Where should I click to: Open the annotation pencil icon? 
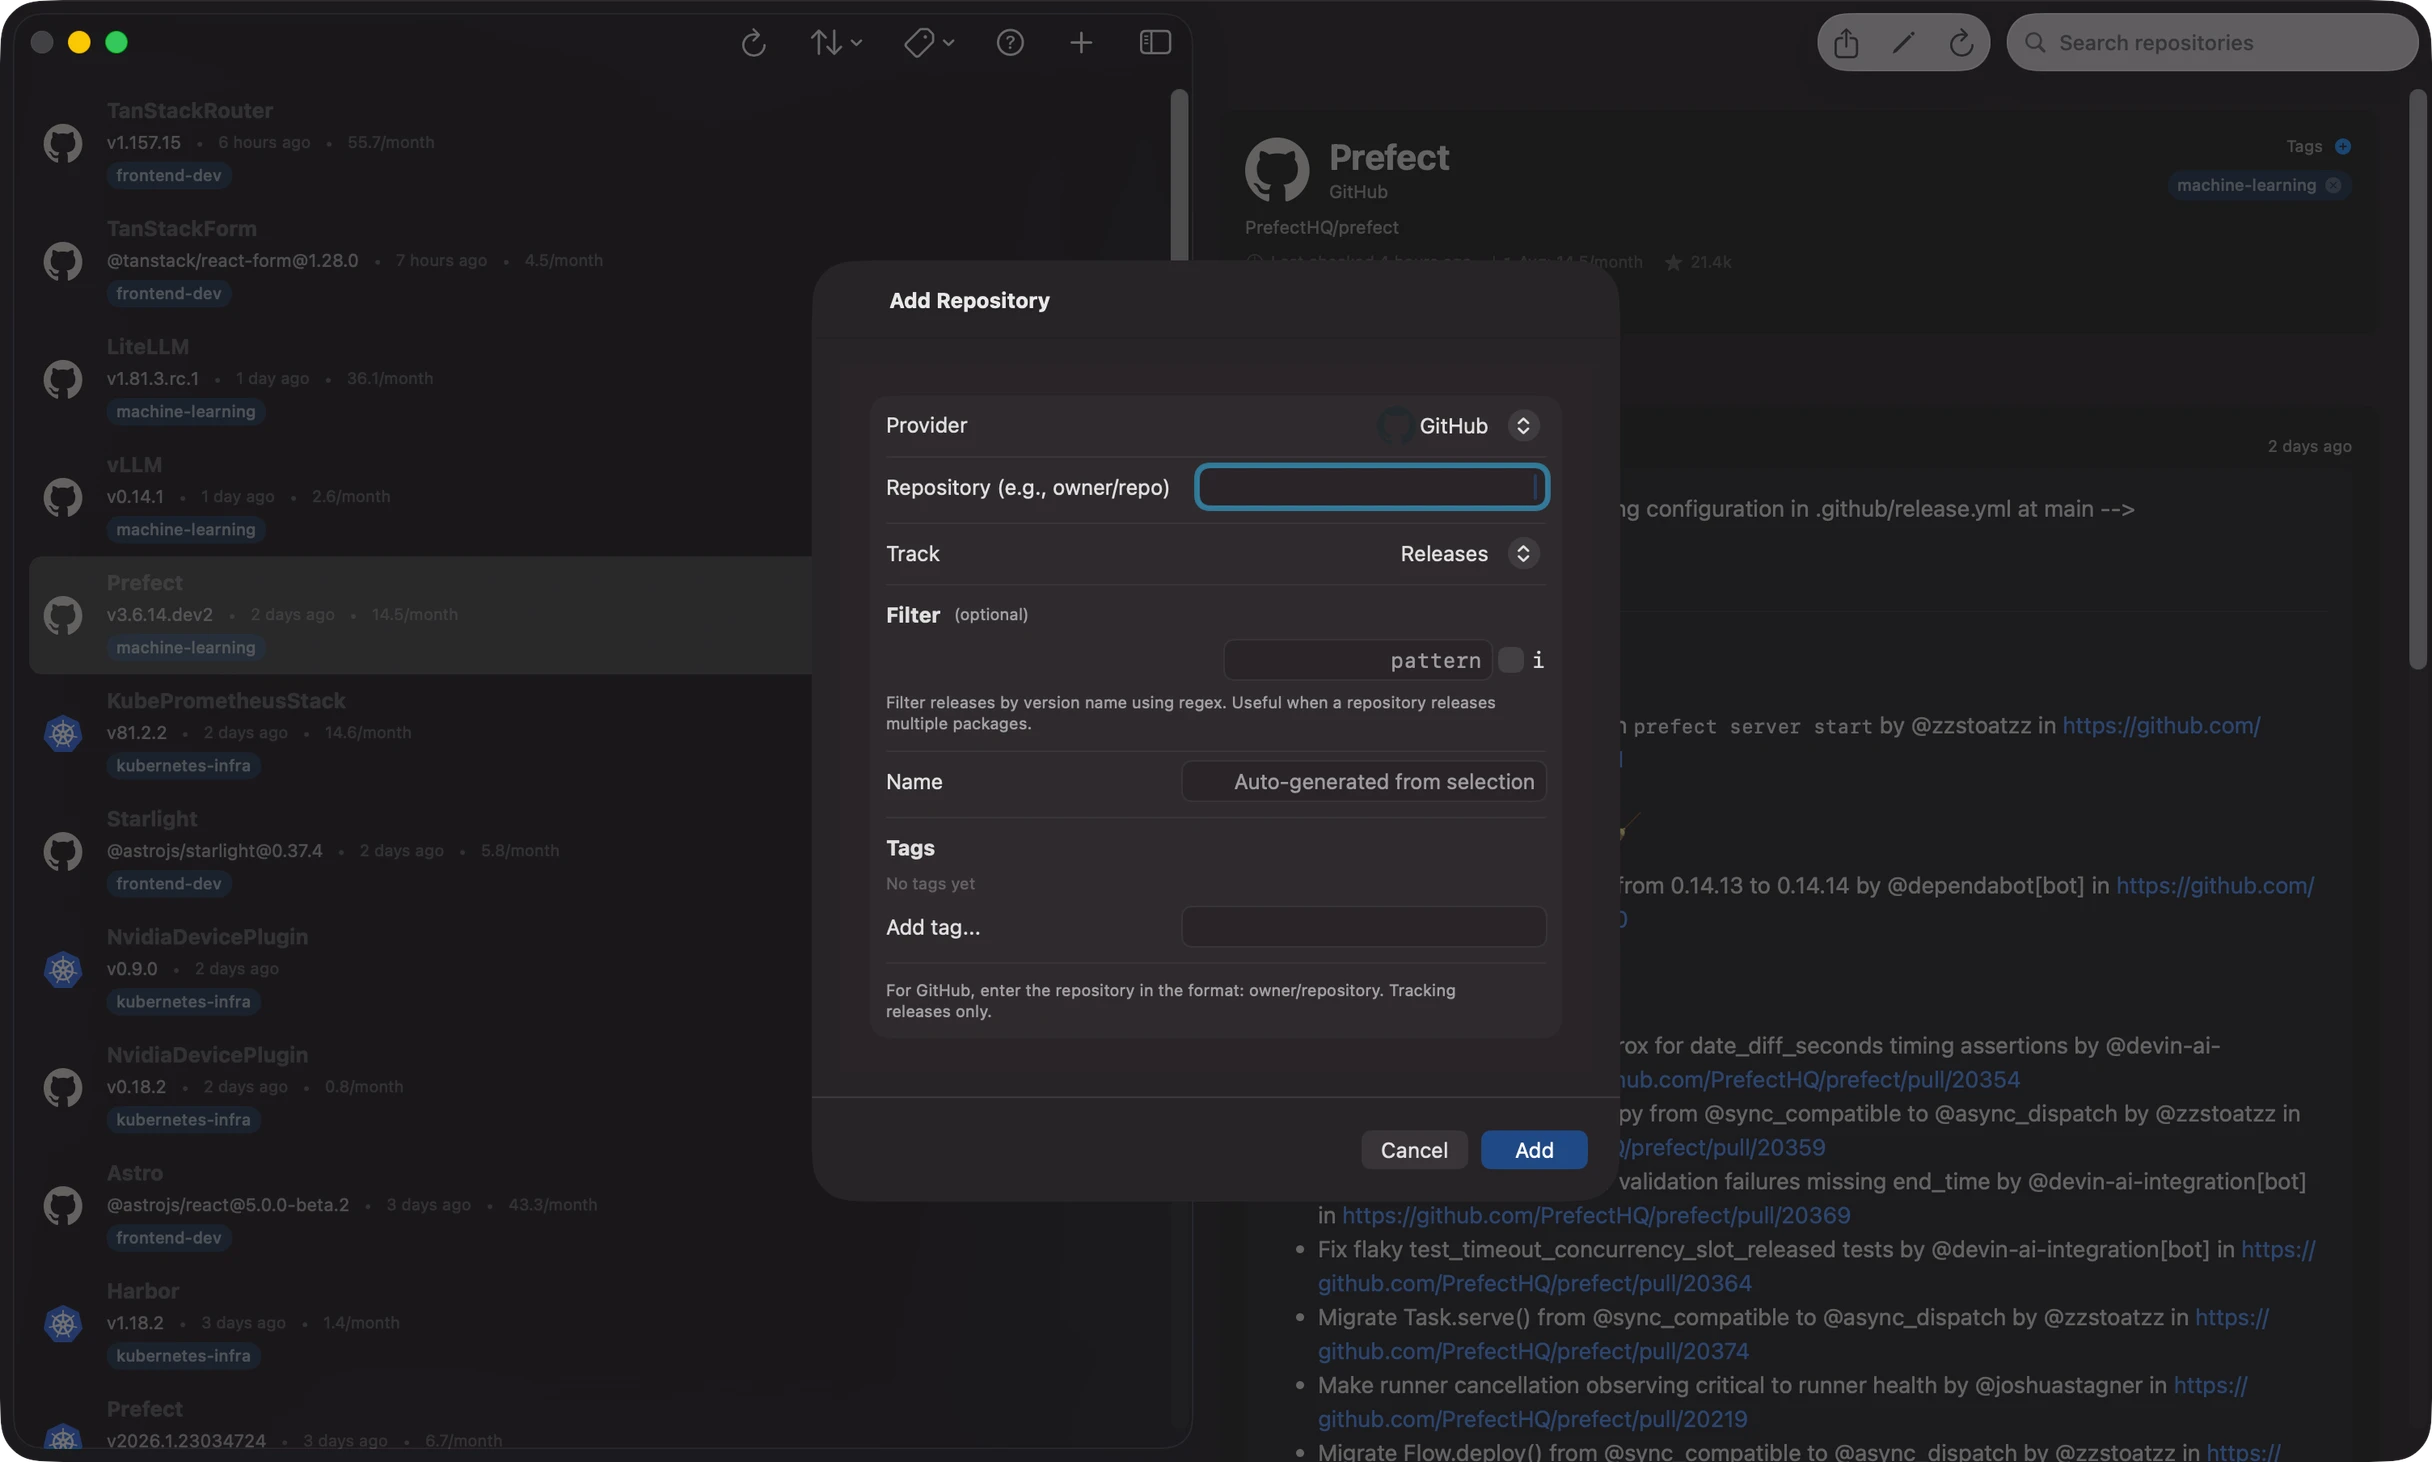point(1903,42)
